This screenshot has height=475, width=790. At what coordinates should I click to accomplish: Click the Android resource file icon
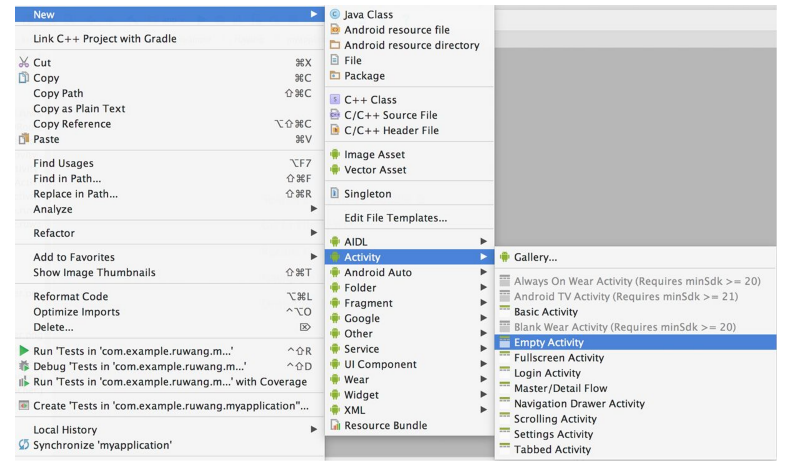[335, 30]
